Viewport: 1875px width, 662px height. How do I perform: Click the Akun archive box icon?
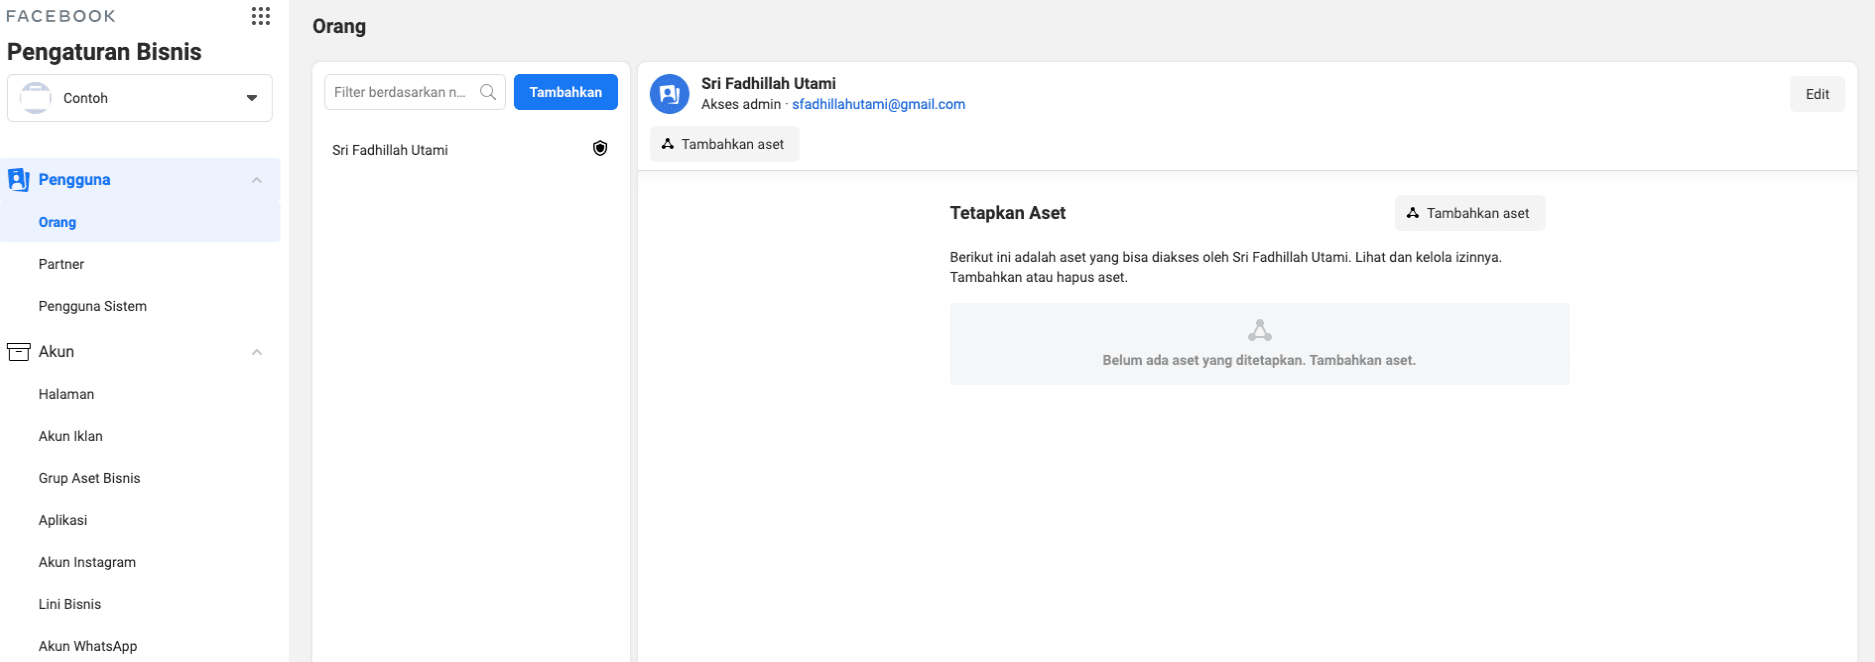pyautogui.click(x=18, y=352)
